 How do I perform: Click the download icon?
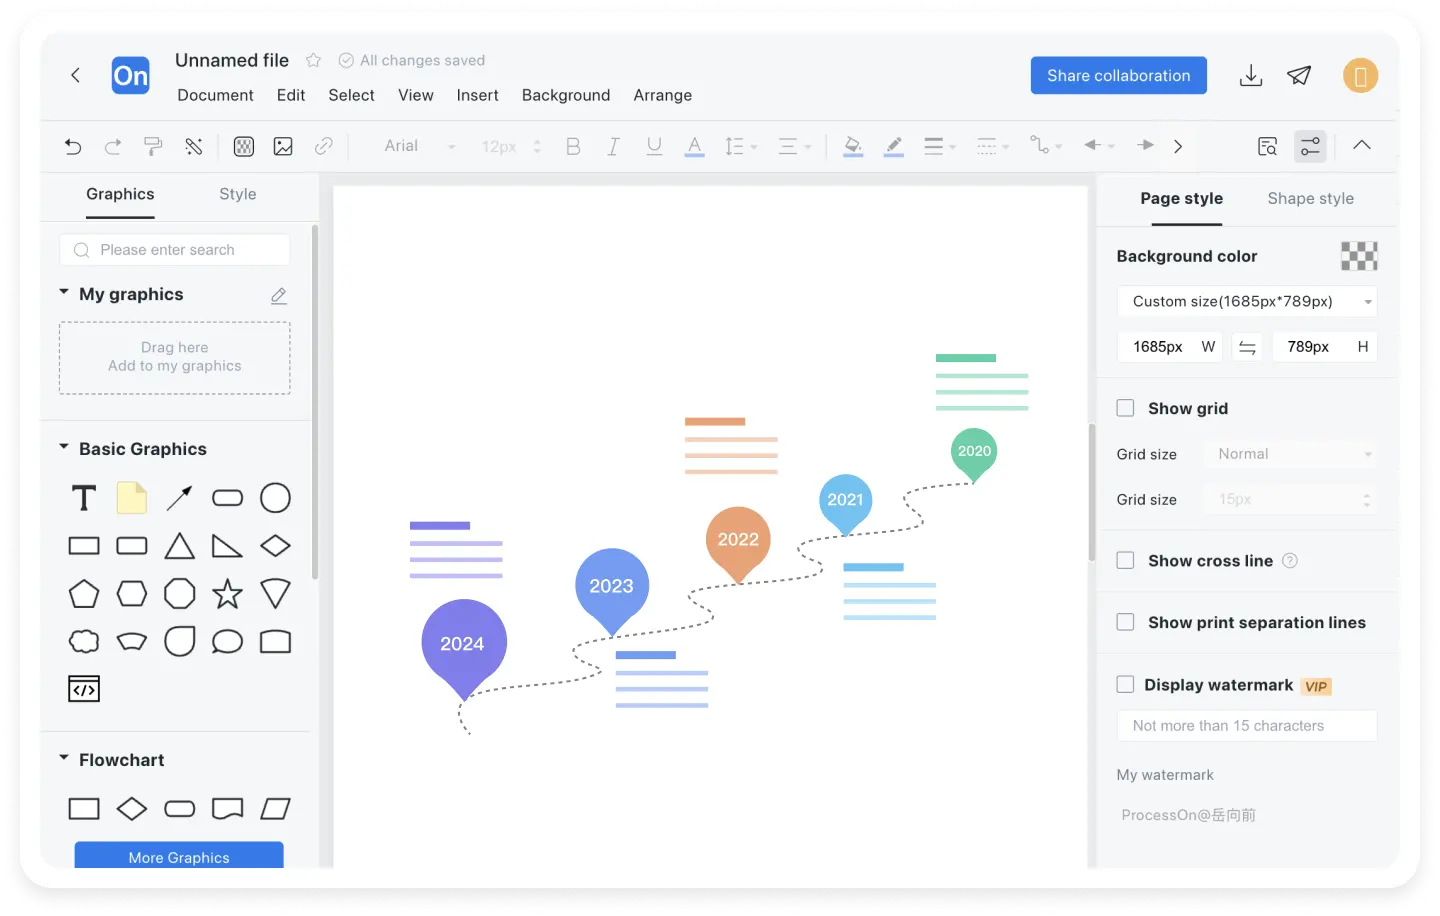(1250, 76)
